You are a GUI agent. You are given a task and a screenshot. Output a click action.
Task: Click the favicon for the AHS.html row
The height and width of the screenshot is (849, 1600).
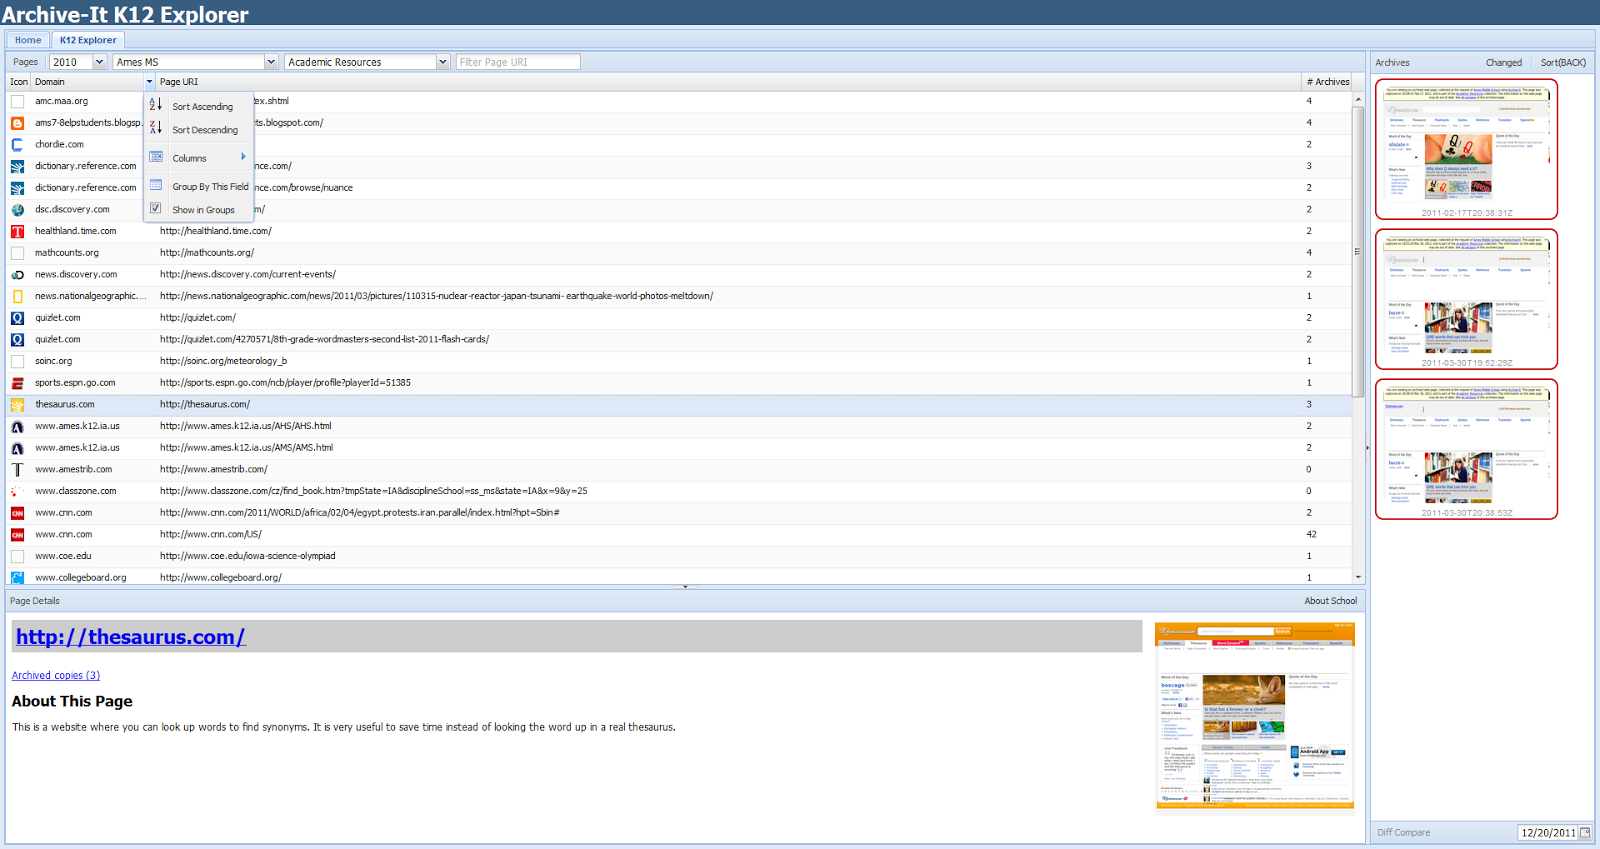point(17,426)
